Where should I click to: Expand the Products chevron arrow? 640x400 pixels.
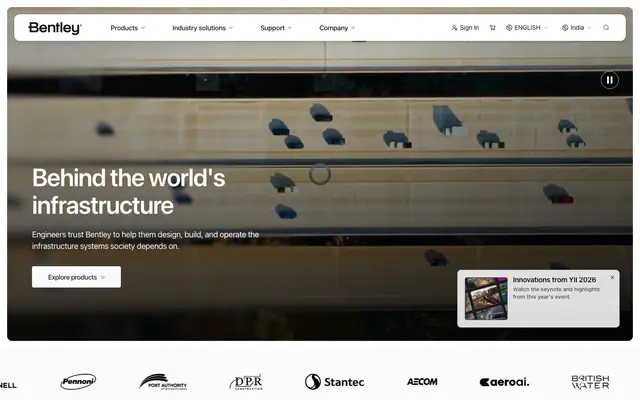click(x=143, y=28)
